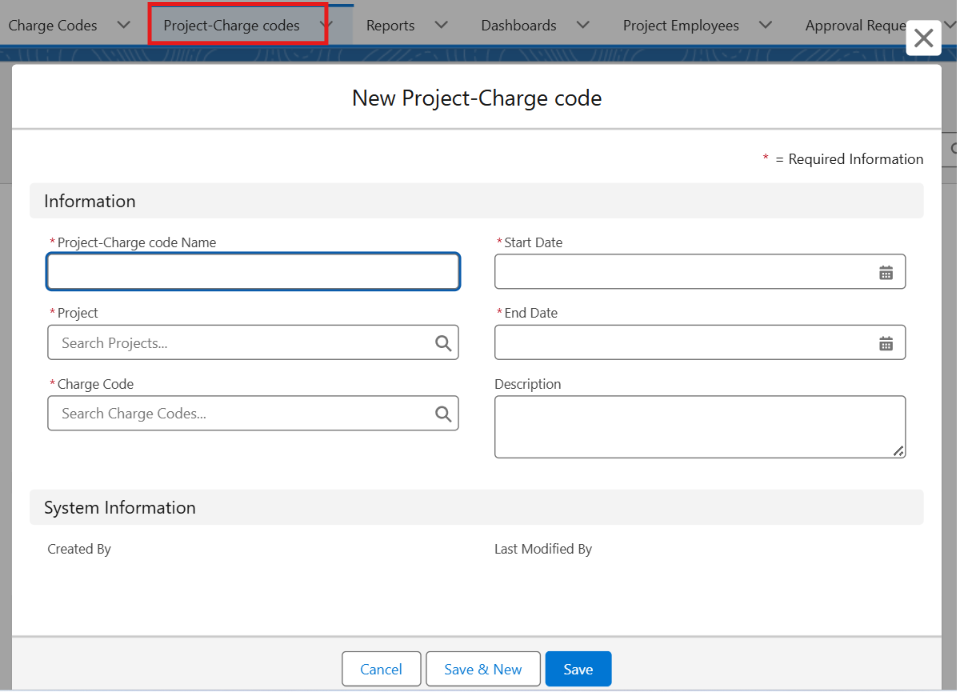Switch to the Reports tab

click(x=390, y=26)
